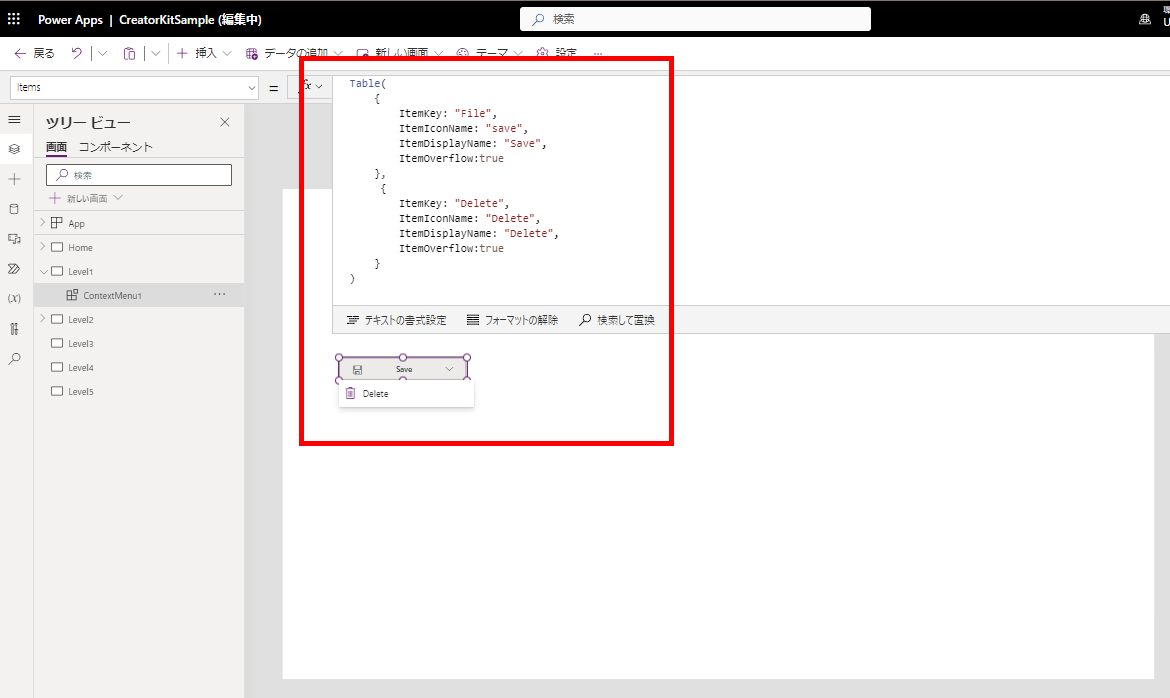Viewport: 1170px width, 698px height.
Task: Click the fx icon beside formula bar
Action: tap(308, 87)
